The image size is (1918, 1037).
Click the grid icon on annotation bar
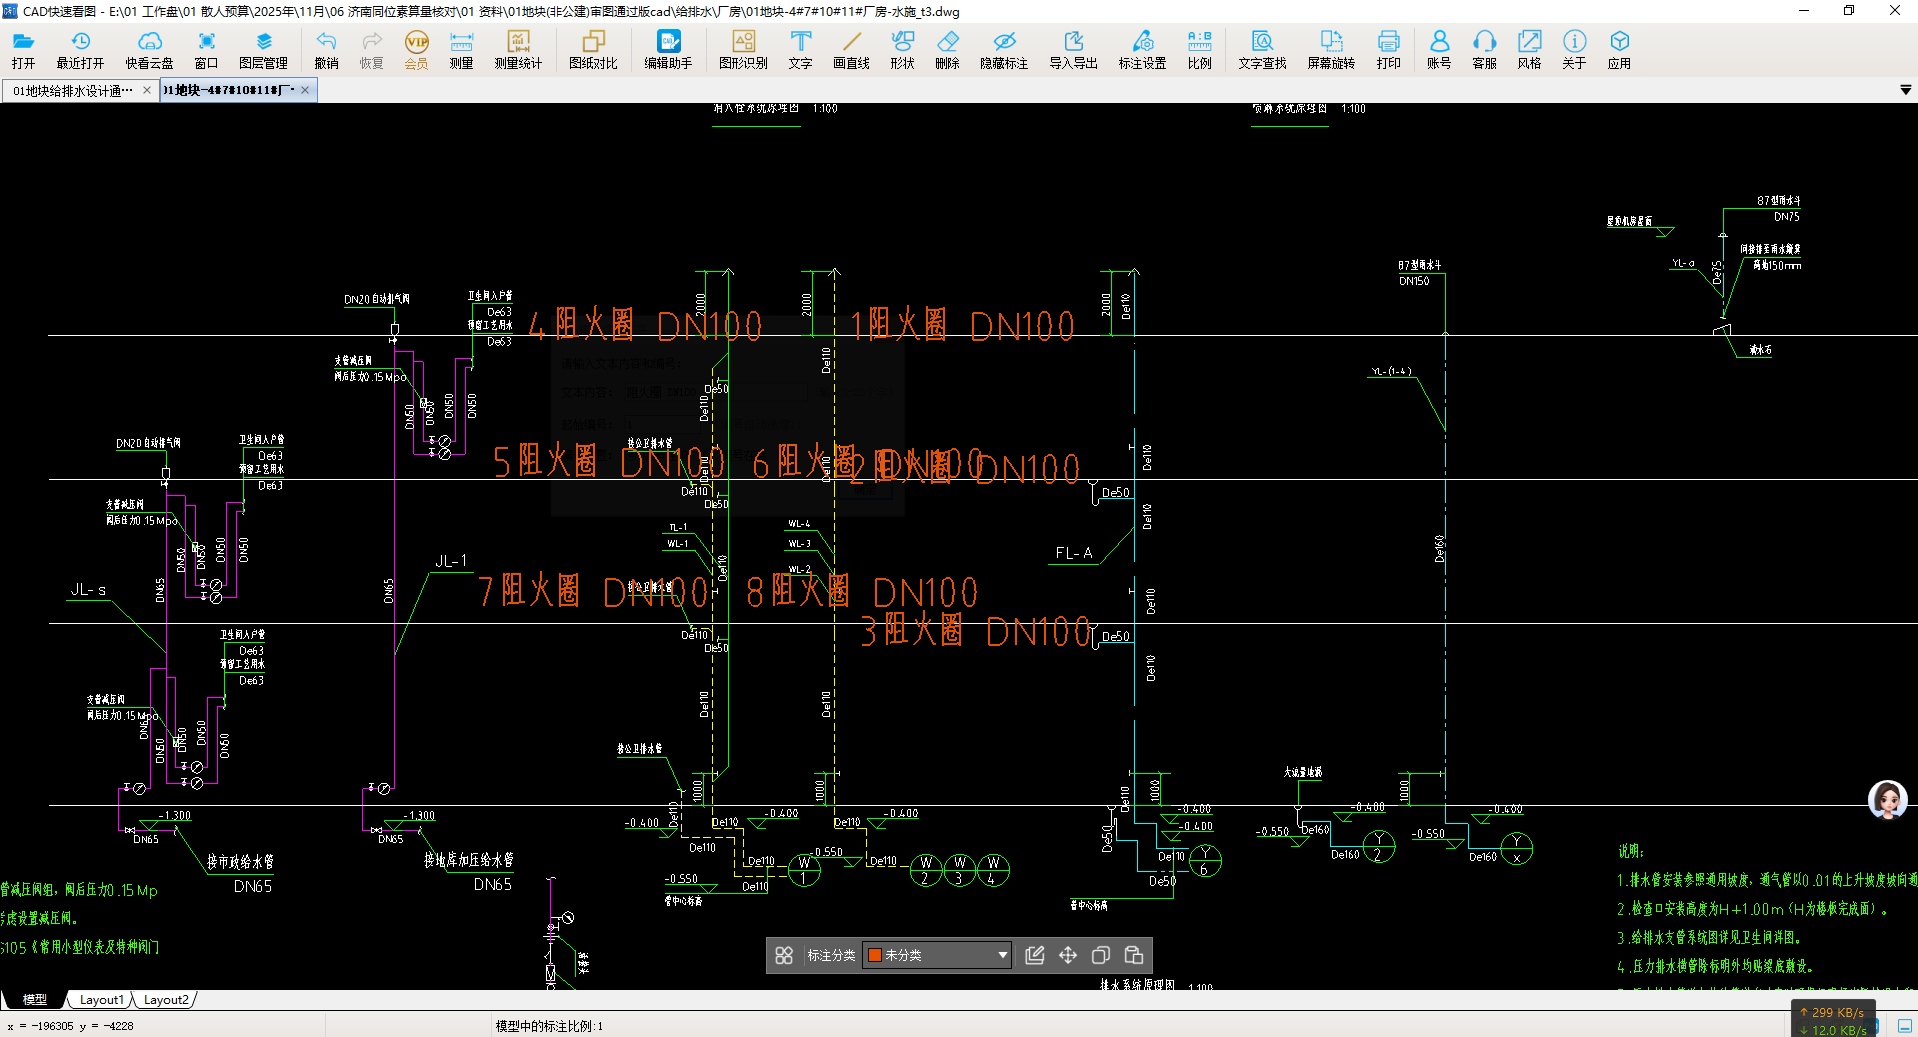tap(784, 955)
